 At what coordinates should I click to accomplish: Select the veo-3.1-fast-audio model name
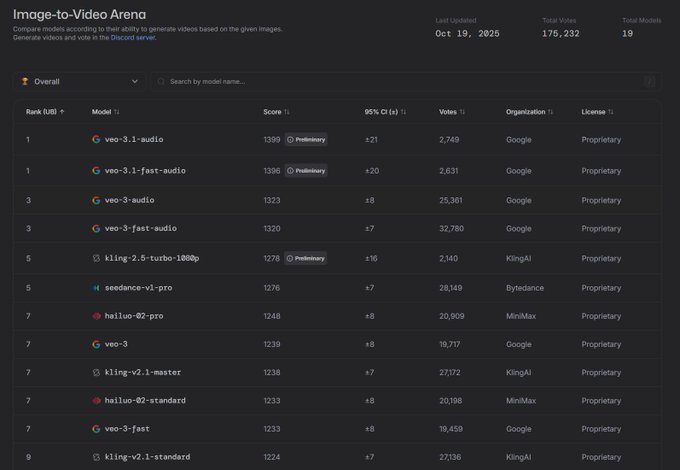145,170
